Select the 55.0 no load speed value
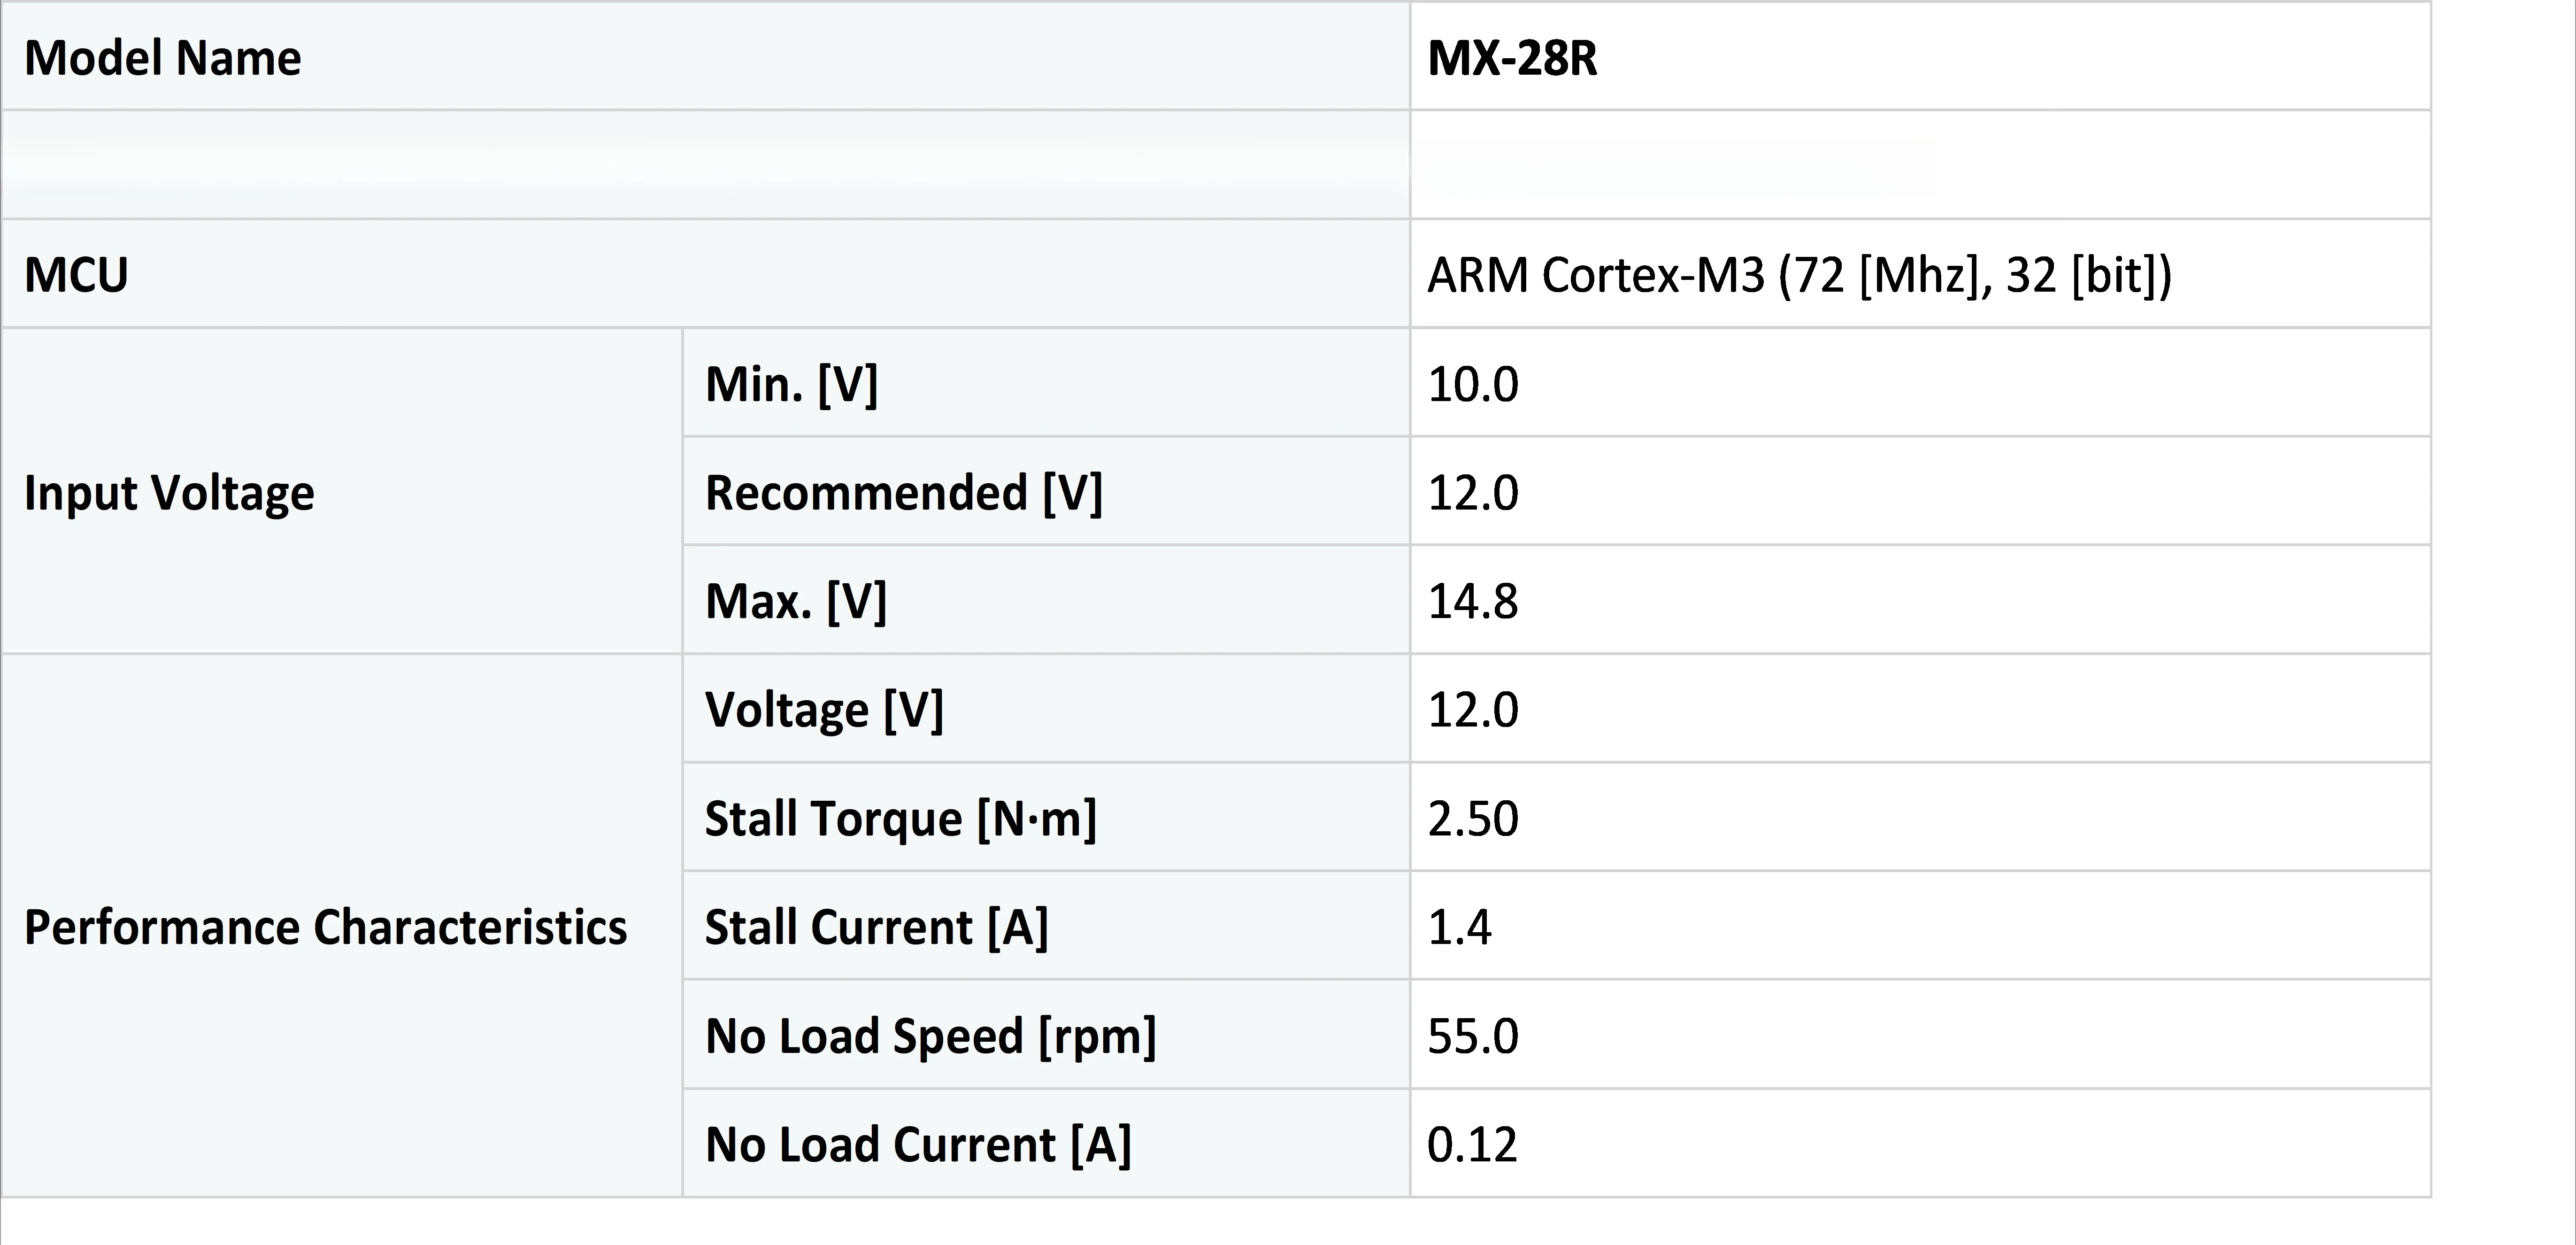This screenshot has height=1245, width=2576. (1472, 1036)
